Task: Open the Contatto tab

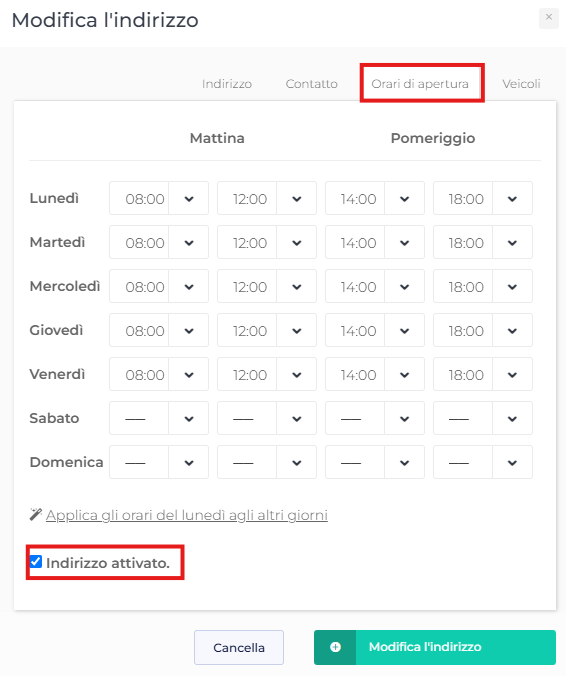Action: (x=311, y=84)
